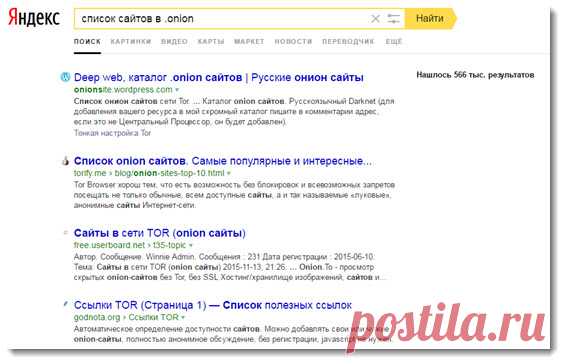Open onionsite.wordpress.com URL link
This screenshot has width=565, height=364.
tap(123, 90)
